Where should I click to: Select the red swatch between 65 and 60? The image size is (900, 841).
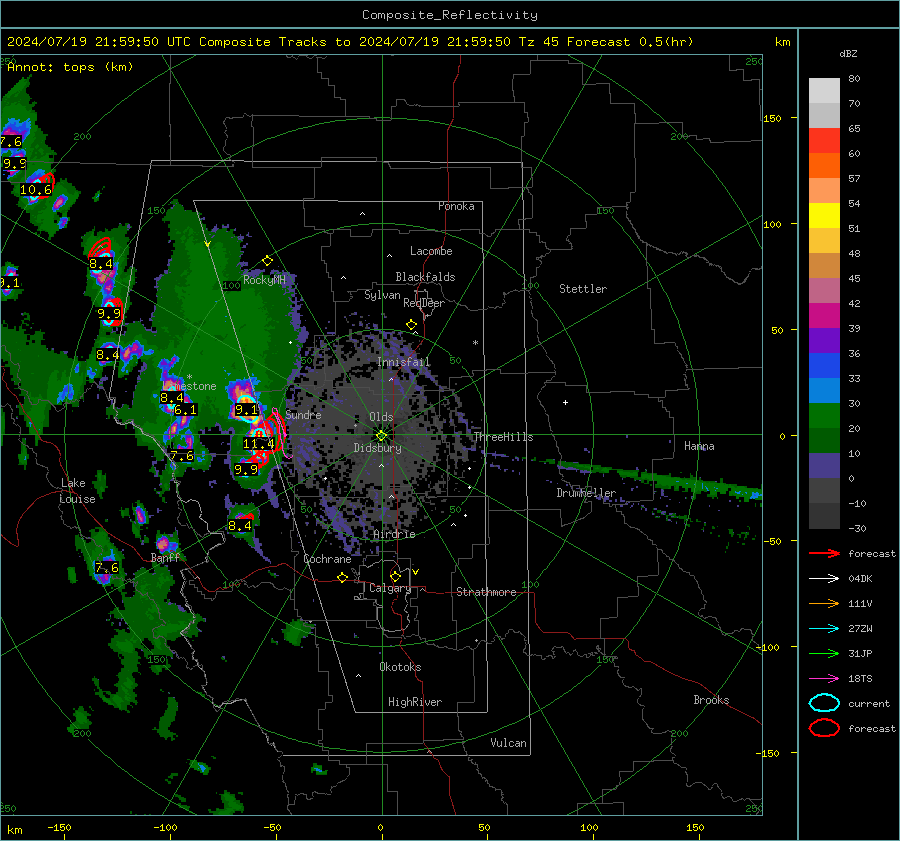point(824,141)
